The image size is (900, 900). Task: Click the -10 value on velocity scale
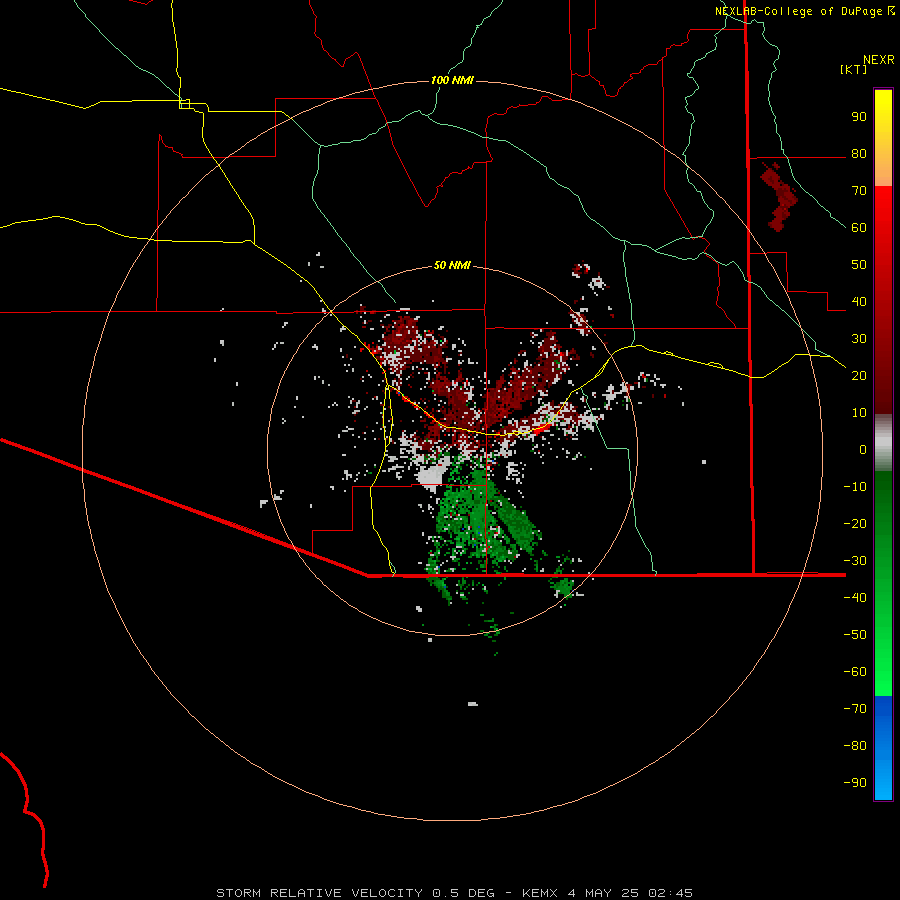(x=855, y=487)
